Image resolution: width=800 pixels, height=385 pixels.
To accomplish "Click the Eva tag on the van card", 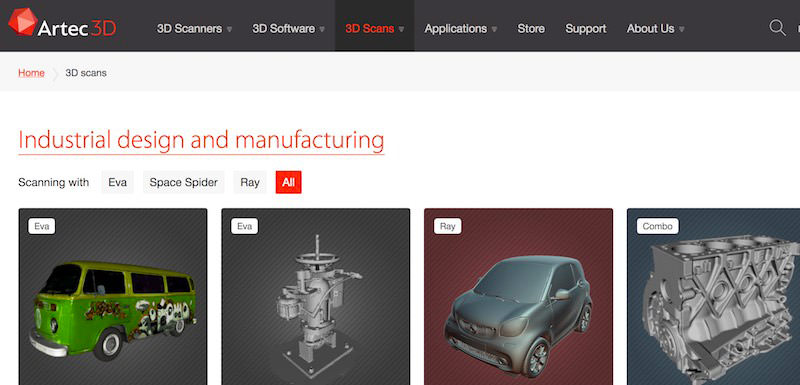I will [x=41, y=226].
